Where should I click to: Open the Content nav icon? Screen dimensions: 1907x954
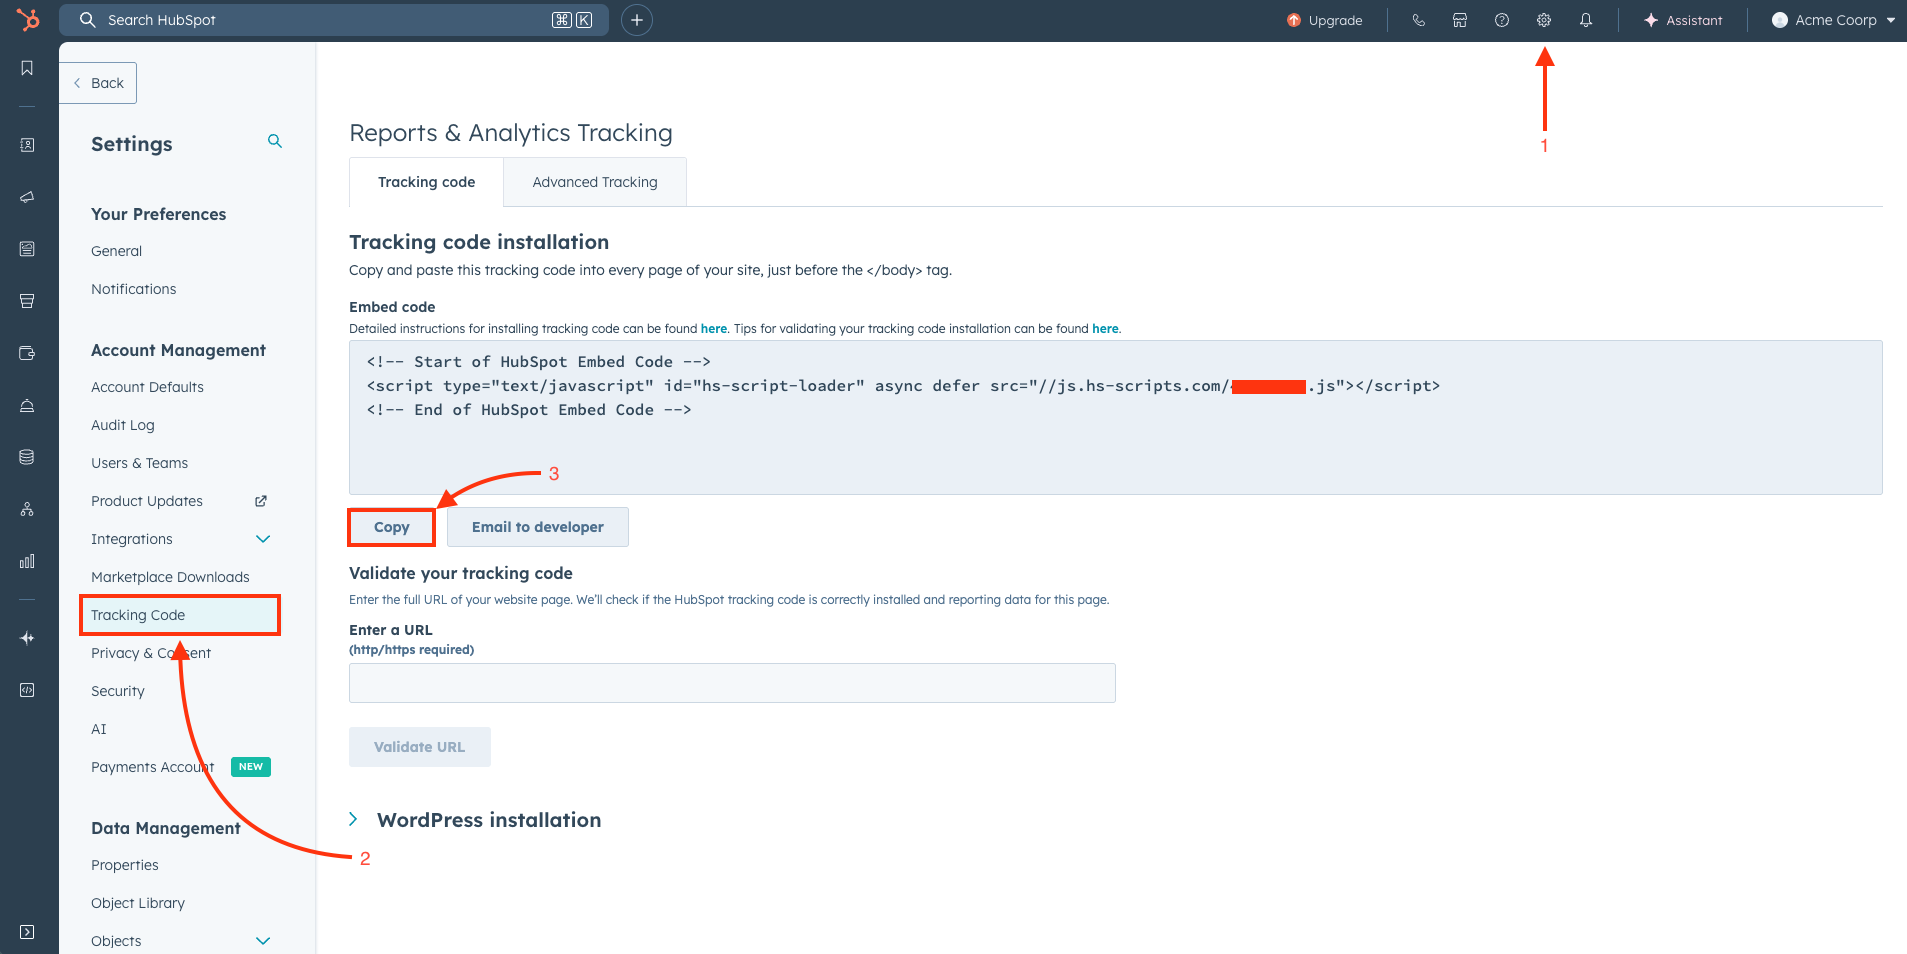coord(27,249)
